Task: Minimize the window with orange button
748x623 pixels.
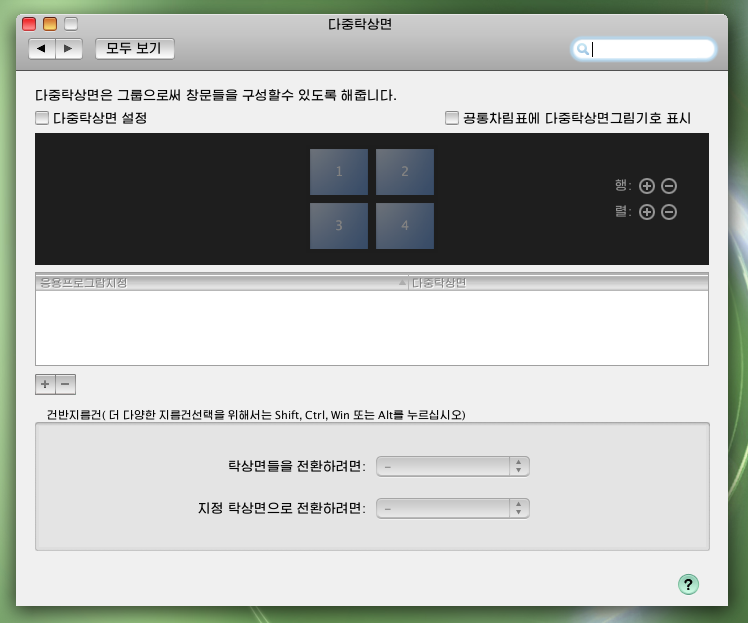Action: 50,24
